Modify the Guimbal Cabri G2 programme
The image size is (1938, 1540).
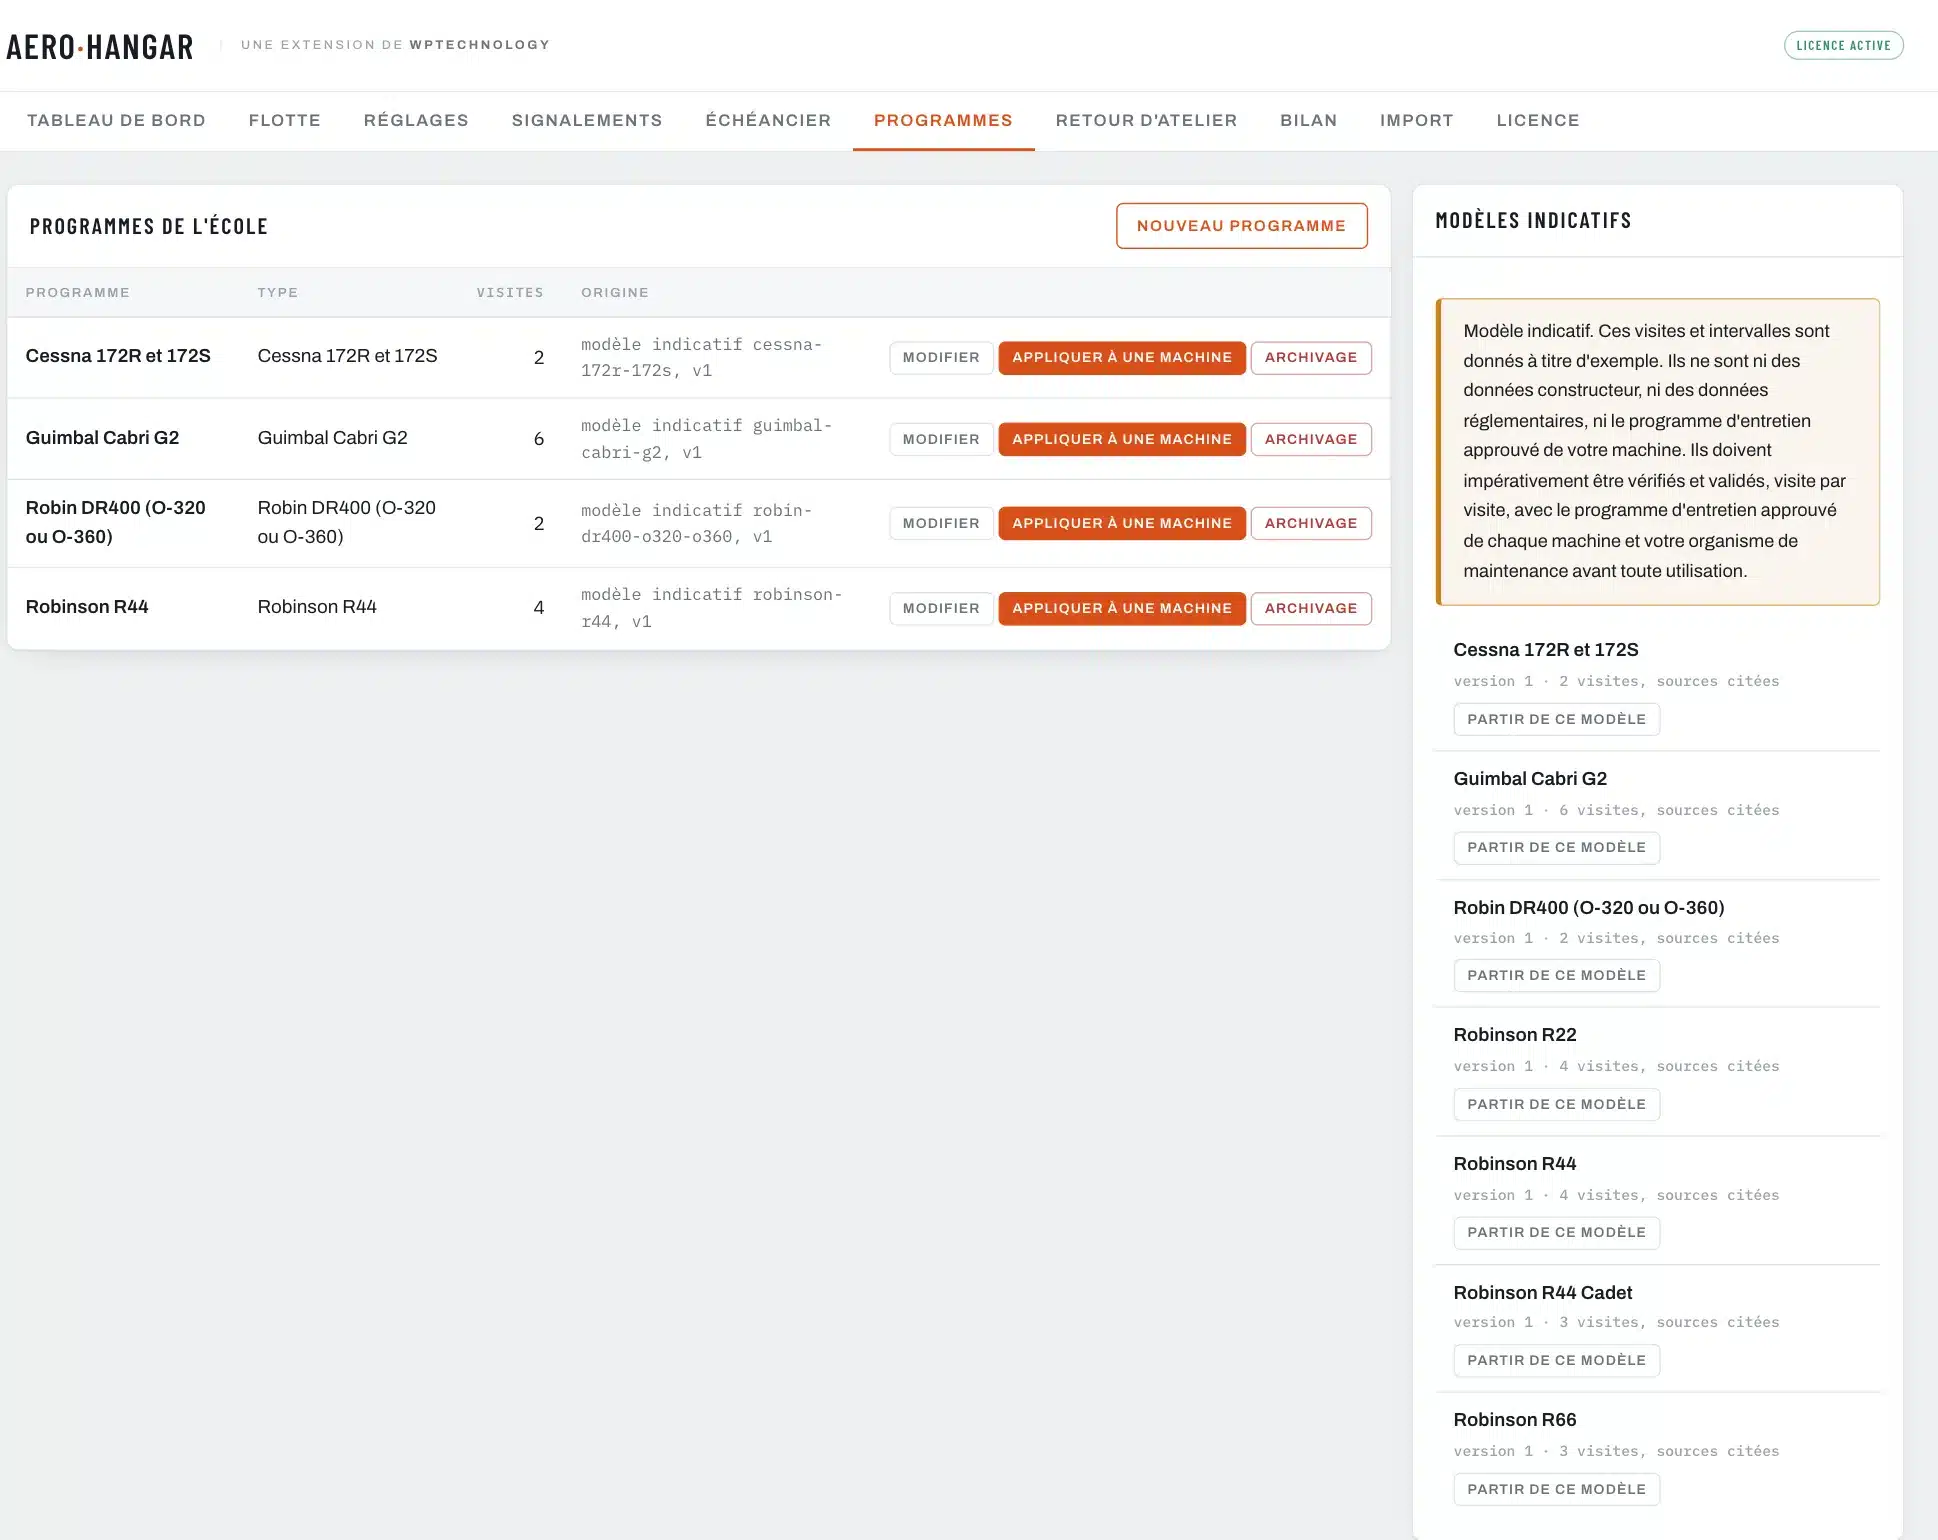941,439
